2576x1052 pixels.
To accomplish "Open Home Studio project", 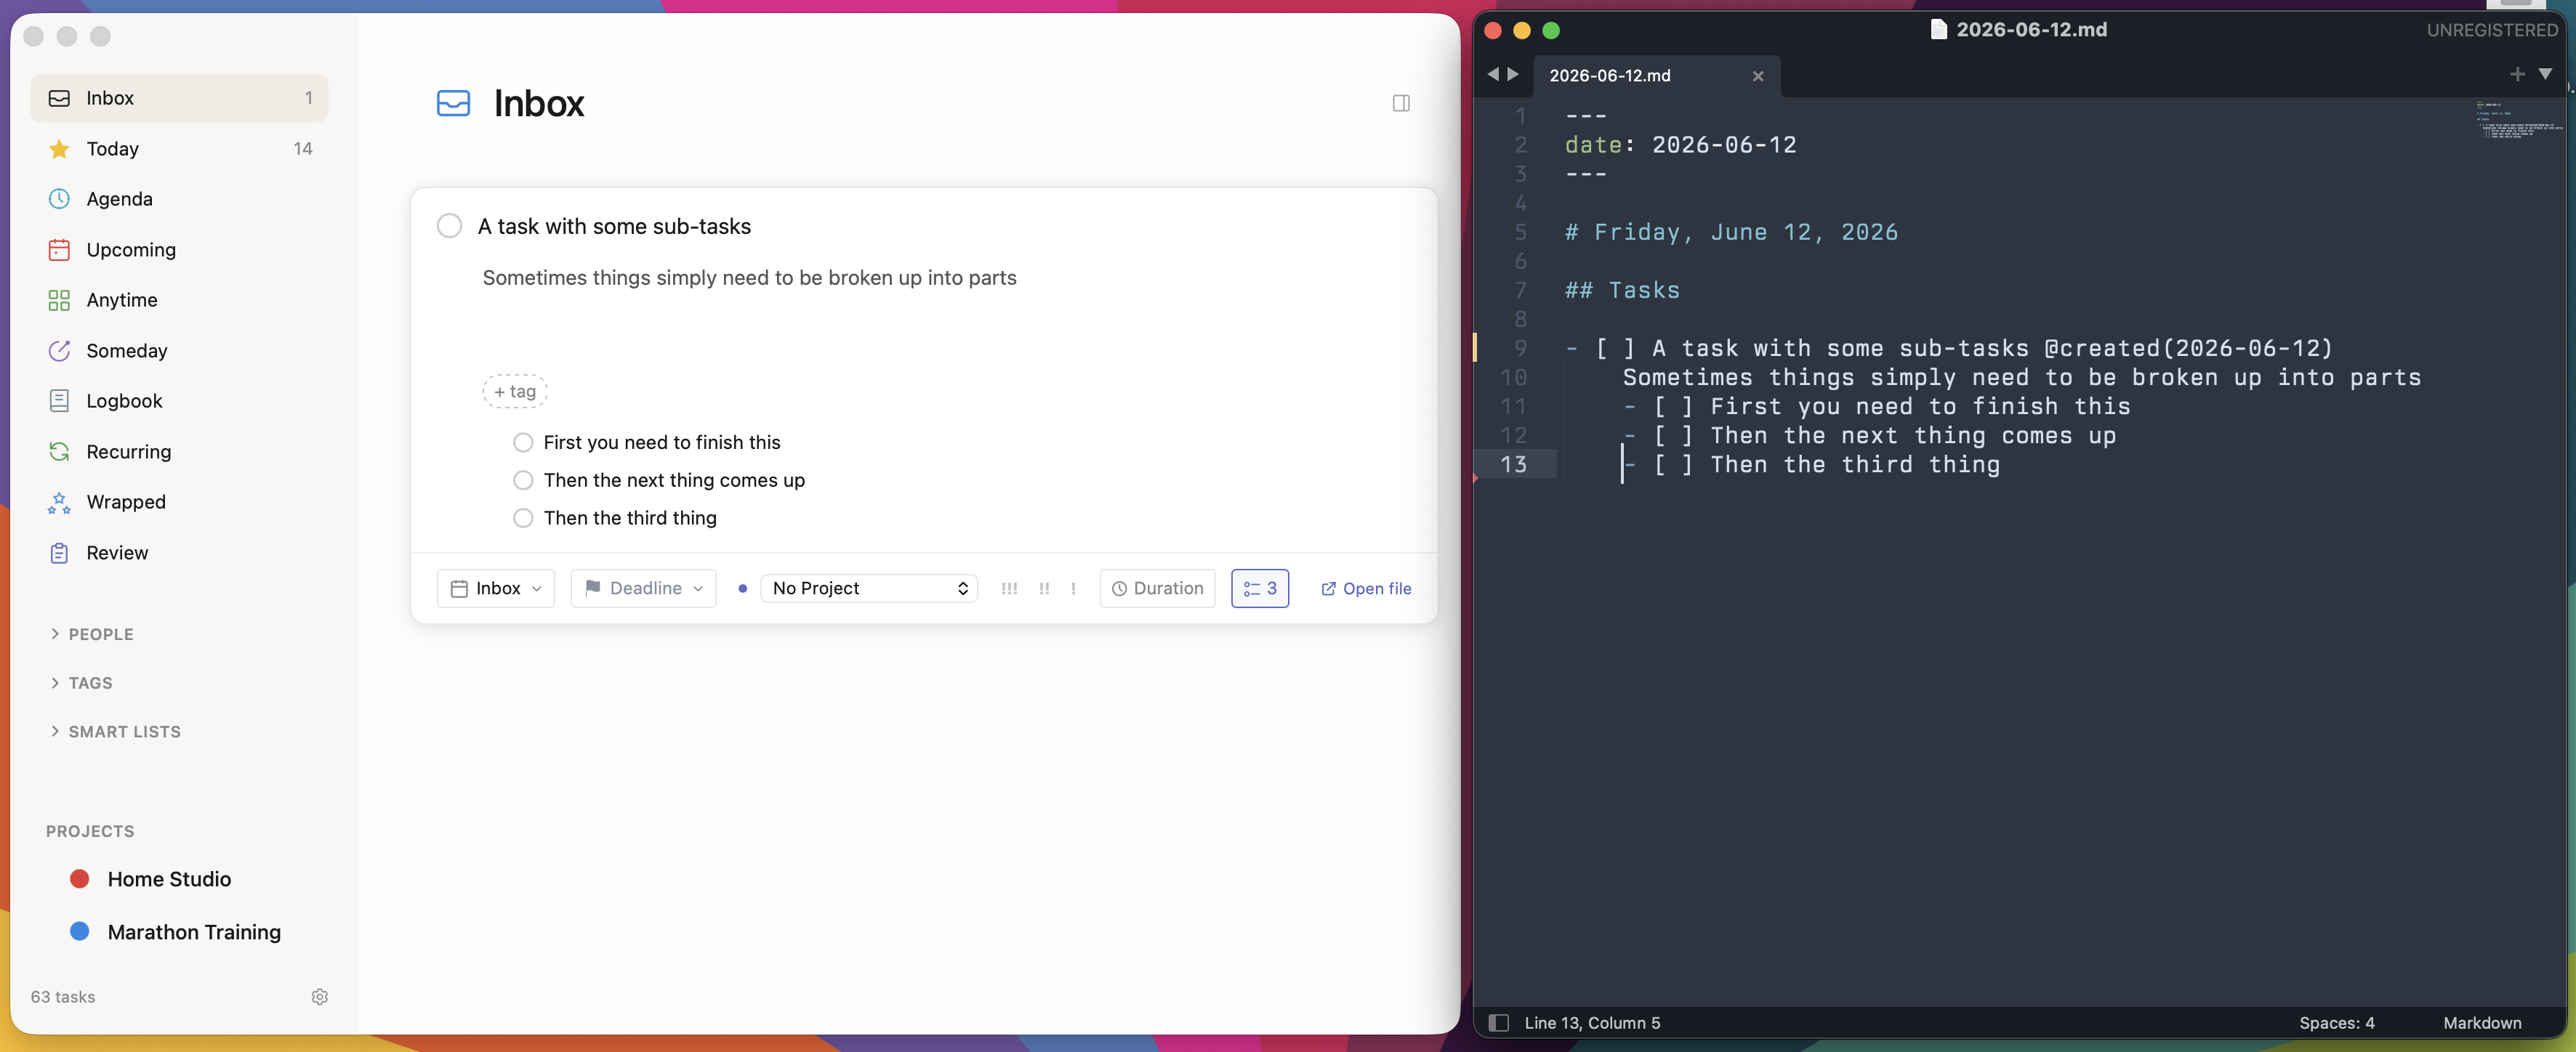I will (x=169, y=879).
